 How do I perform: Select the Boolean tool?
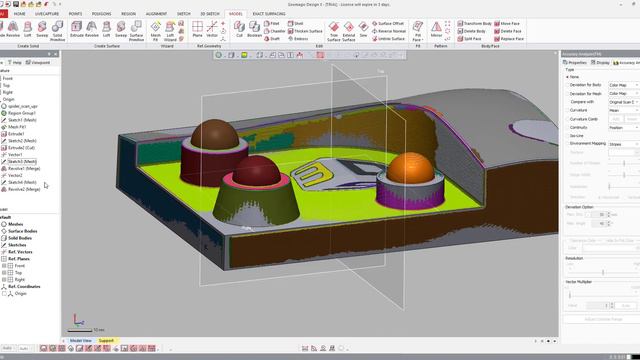pyautogui.click(x=254, y=29)
